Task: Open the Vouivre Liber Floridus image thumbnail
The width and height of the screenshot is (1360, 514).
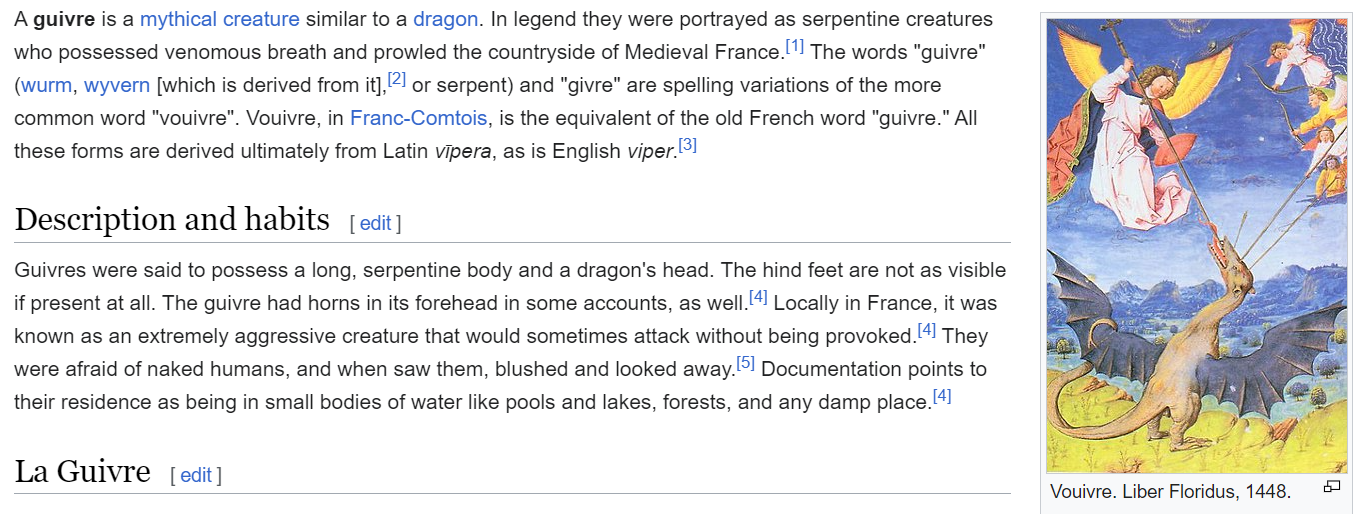Action: pyautogui.click(x=1196, y=246)
